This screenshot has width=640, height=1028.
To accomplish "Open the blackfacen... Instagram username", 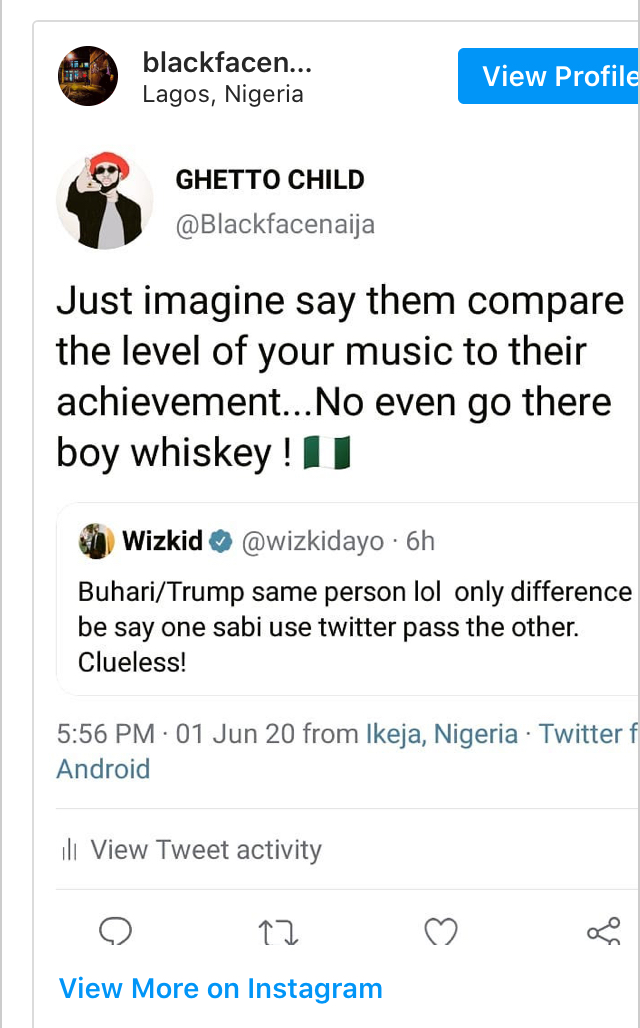I will [x=227, y=63].
